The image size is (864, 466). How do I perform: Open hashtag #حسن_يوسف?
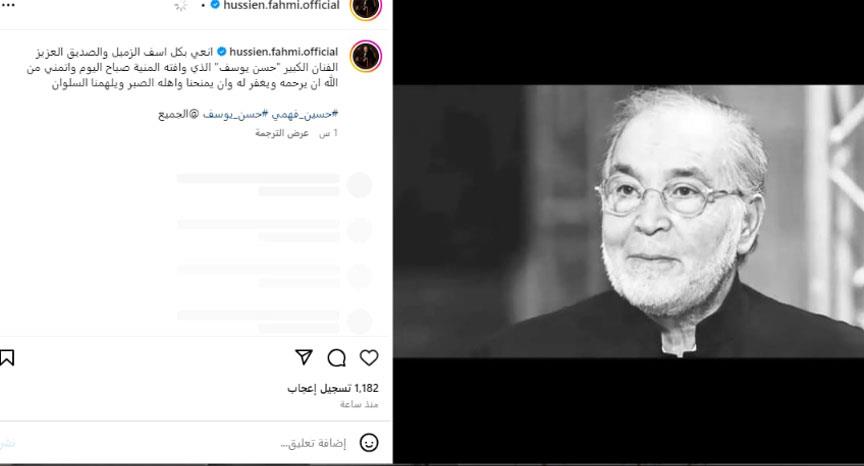tap(235, 114)
